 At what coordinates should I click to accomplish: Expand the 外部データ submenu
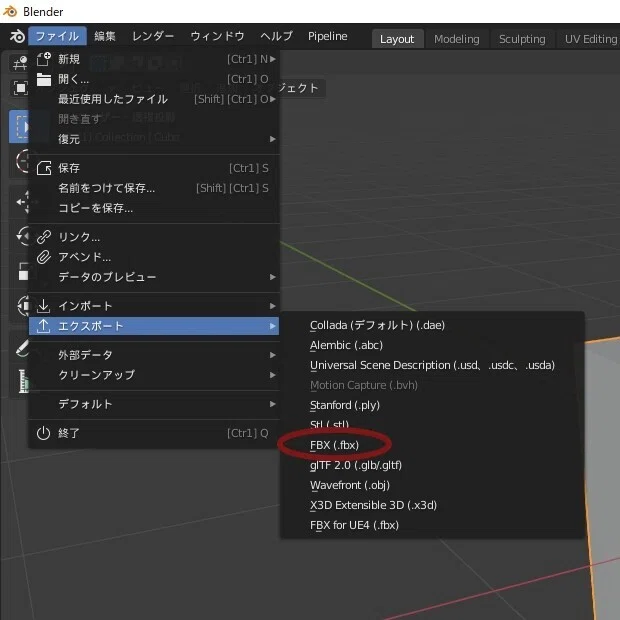pos(154,355)
